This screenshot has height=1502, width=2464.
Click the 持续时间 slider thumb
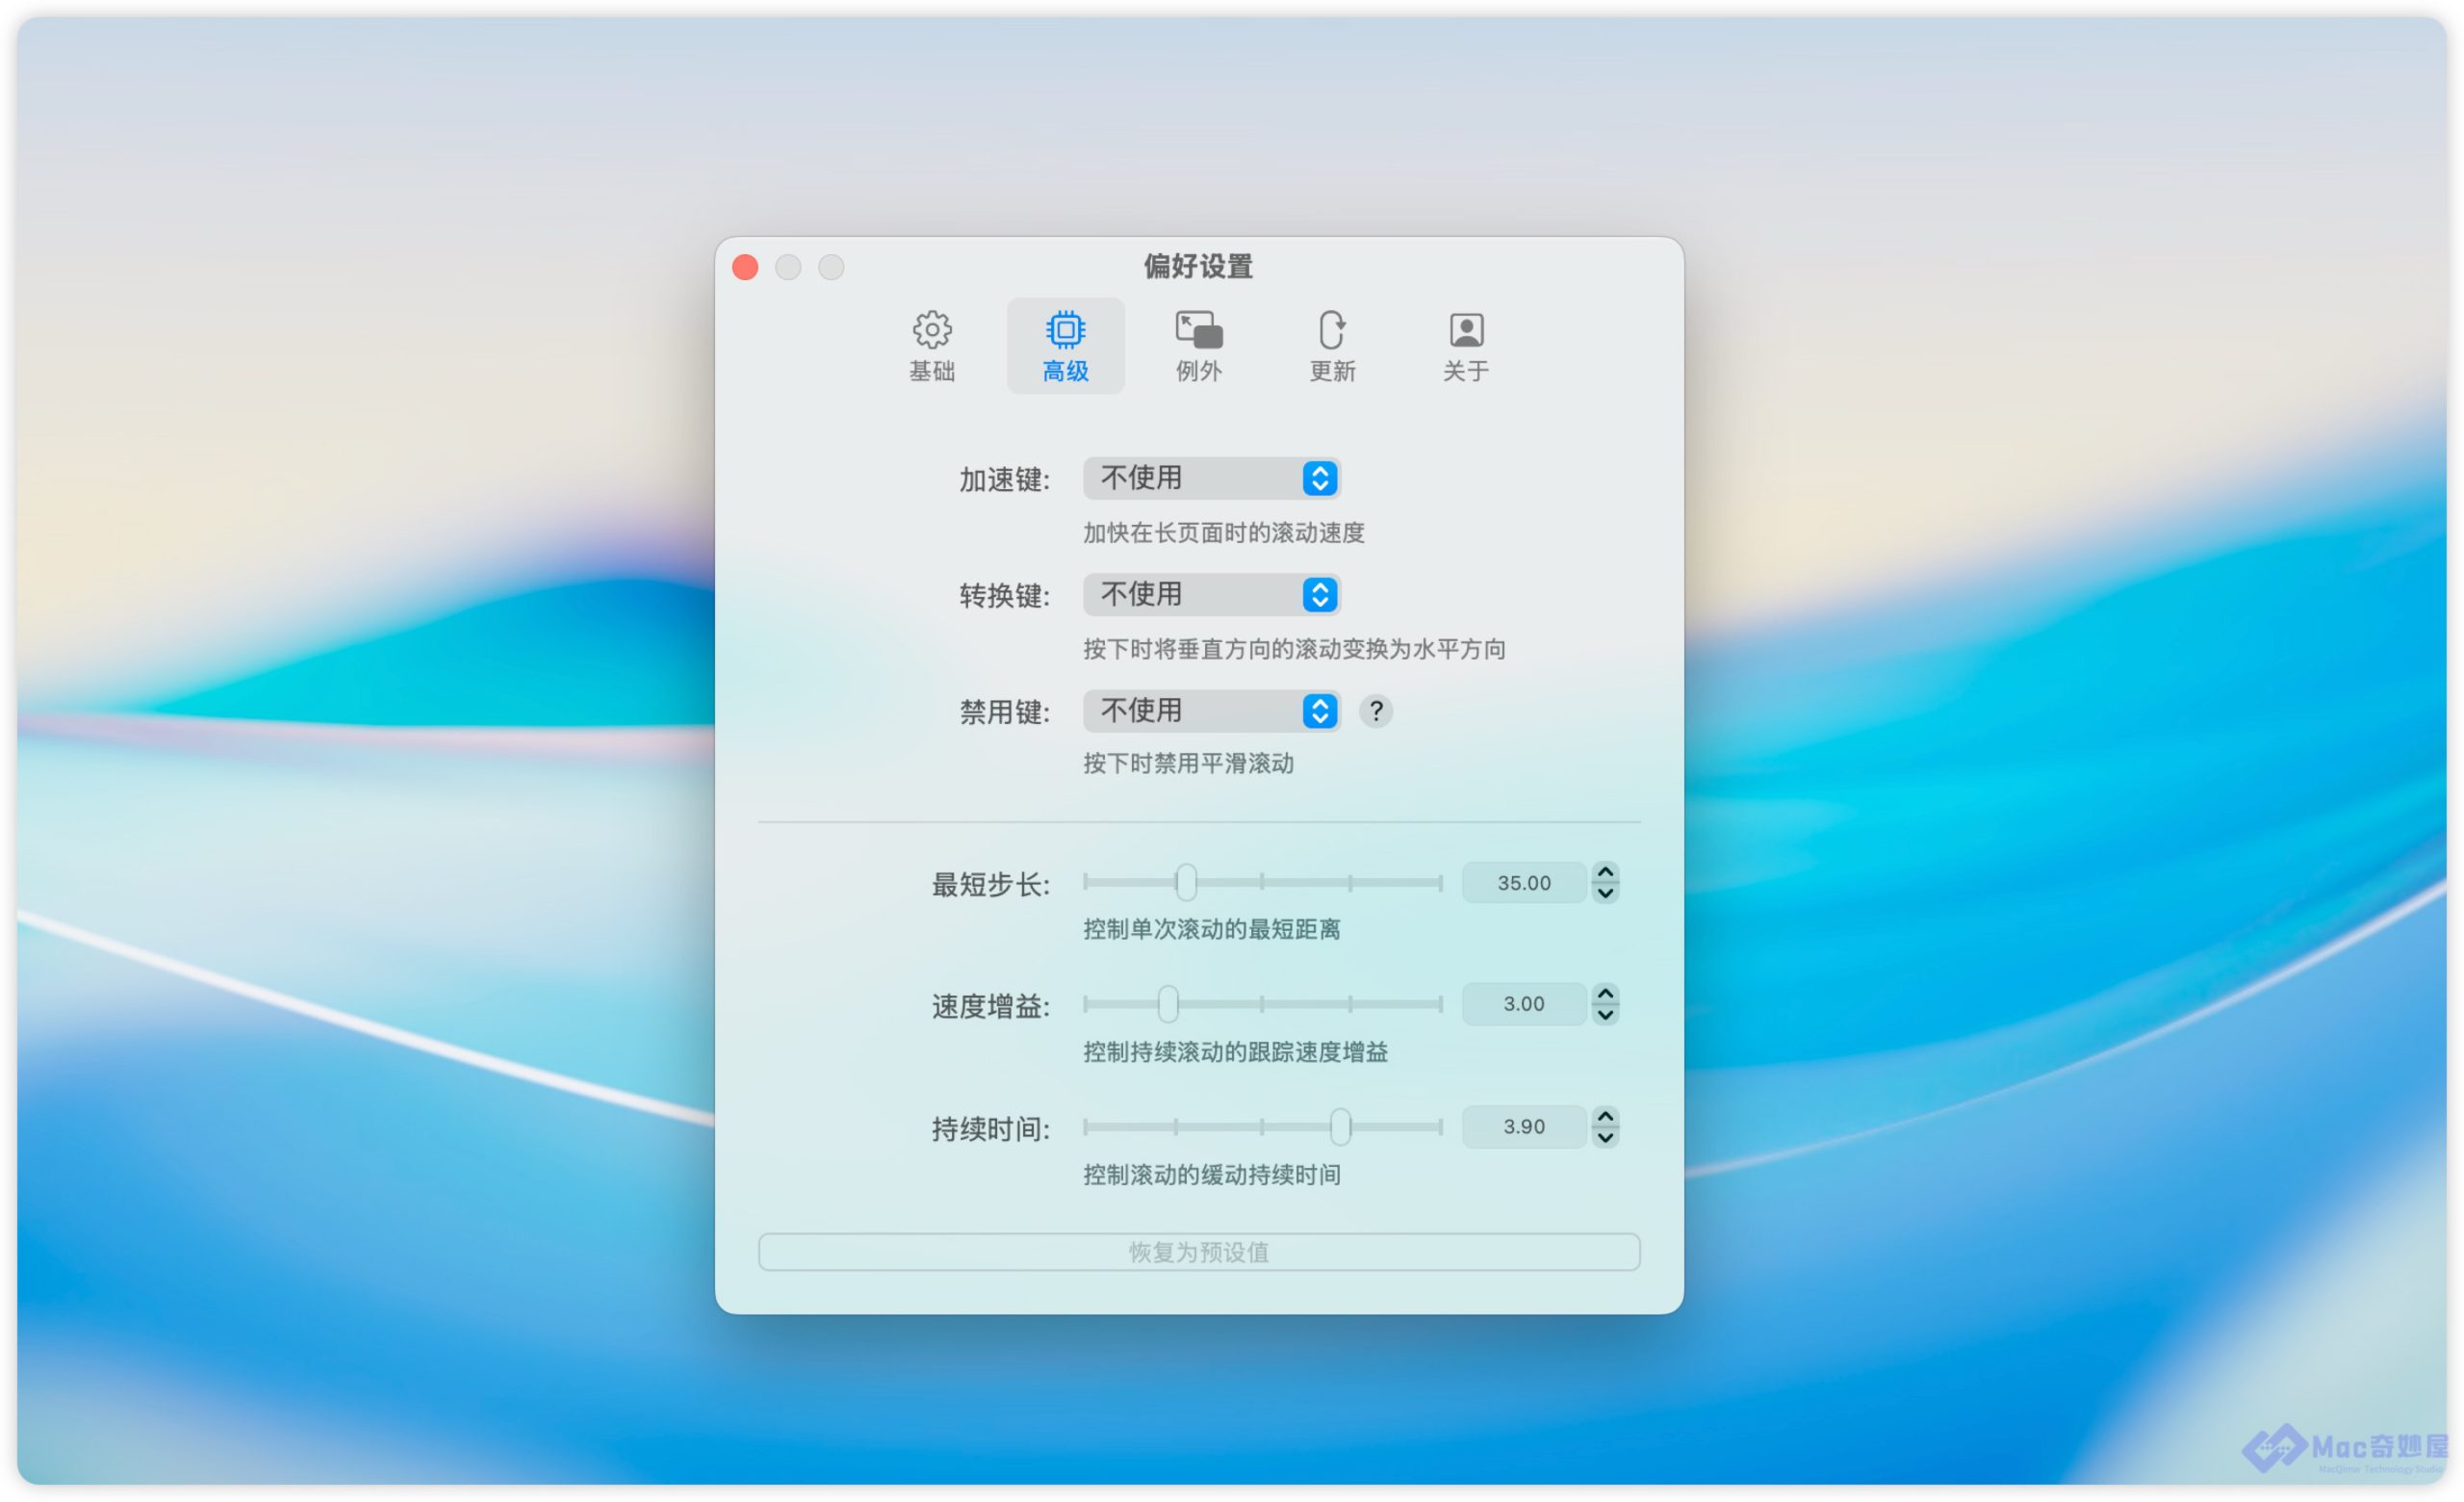point(1340,1127)
